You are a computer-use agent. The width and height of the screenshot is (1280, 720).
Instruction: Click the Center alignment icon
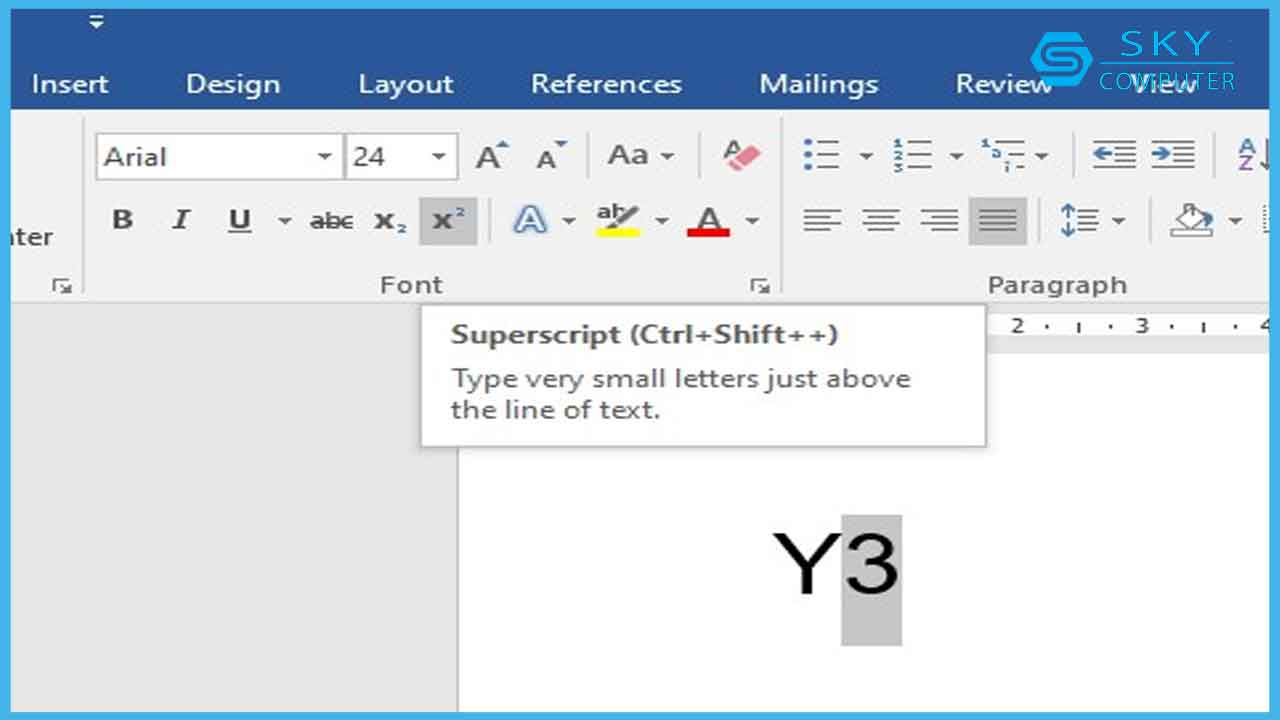[x=880, y=220]
